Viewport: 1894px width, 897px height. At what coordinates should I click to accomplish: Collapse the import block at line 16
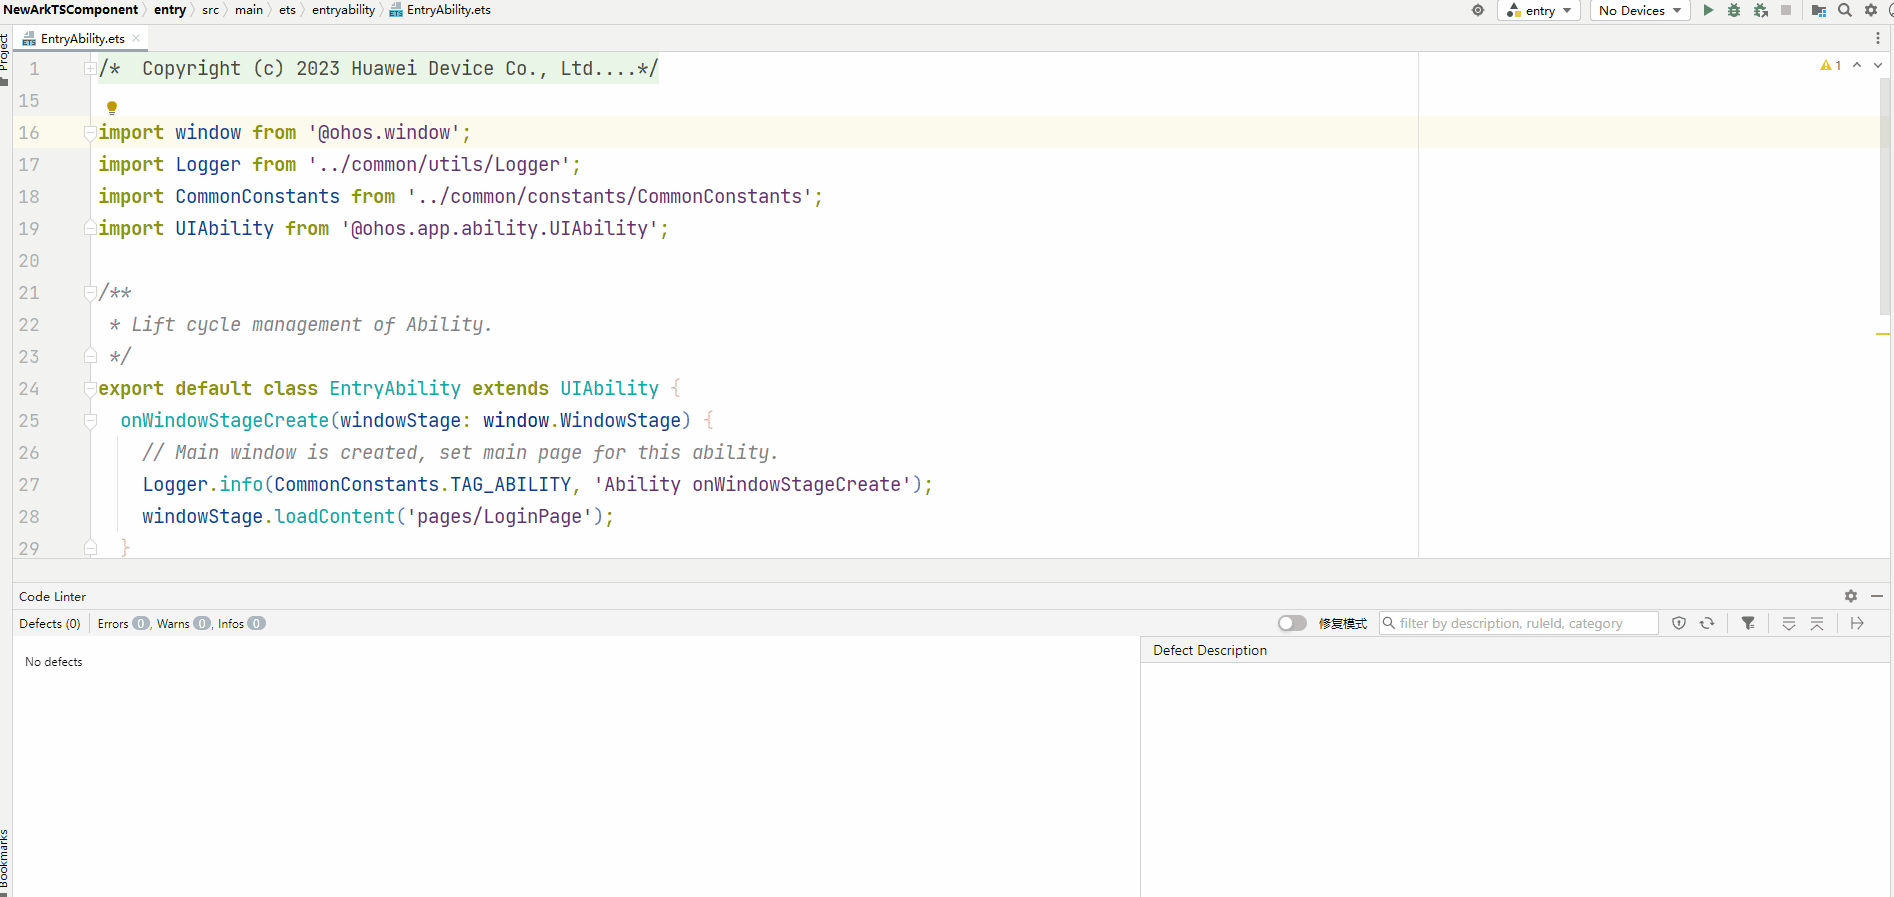click(90, 132)
